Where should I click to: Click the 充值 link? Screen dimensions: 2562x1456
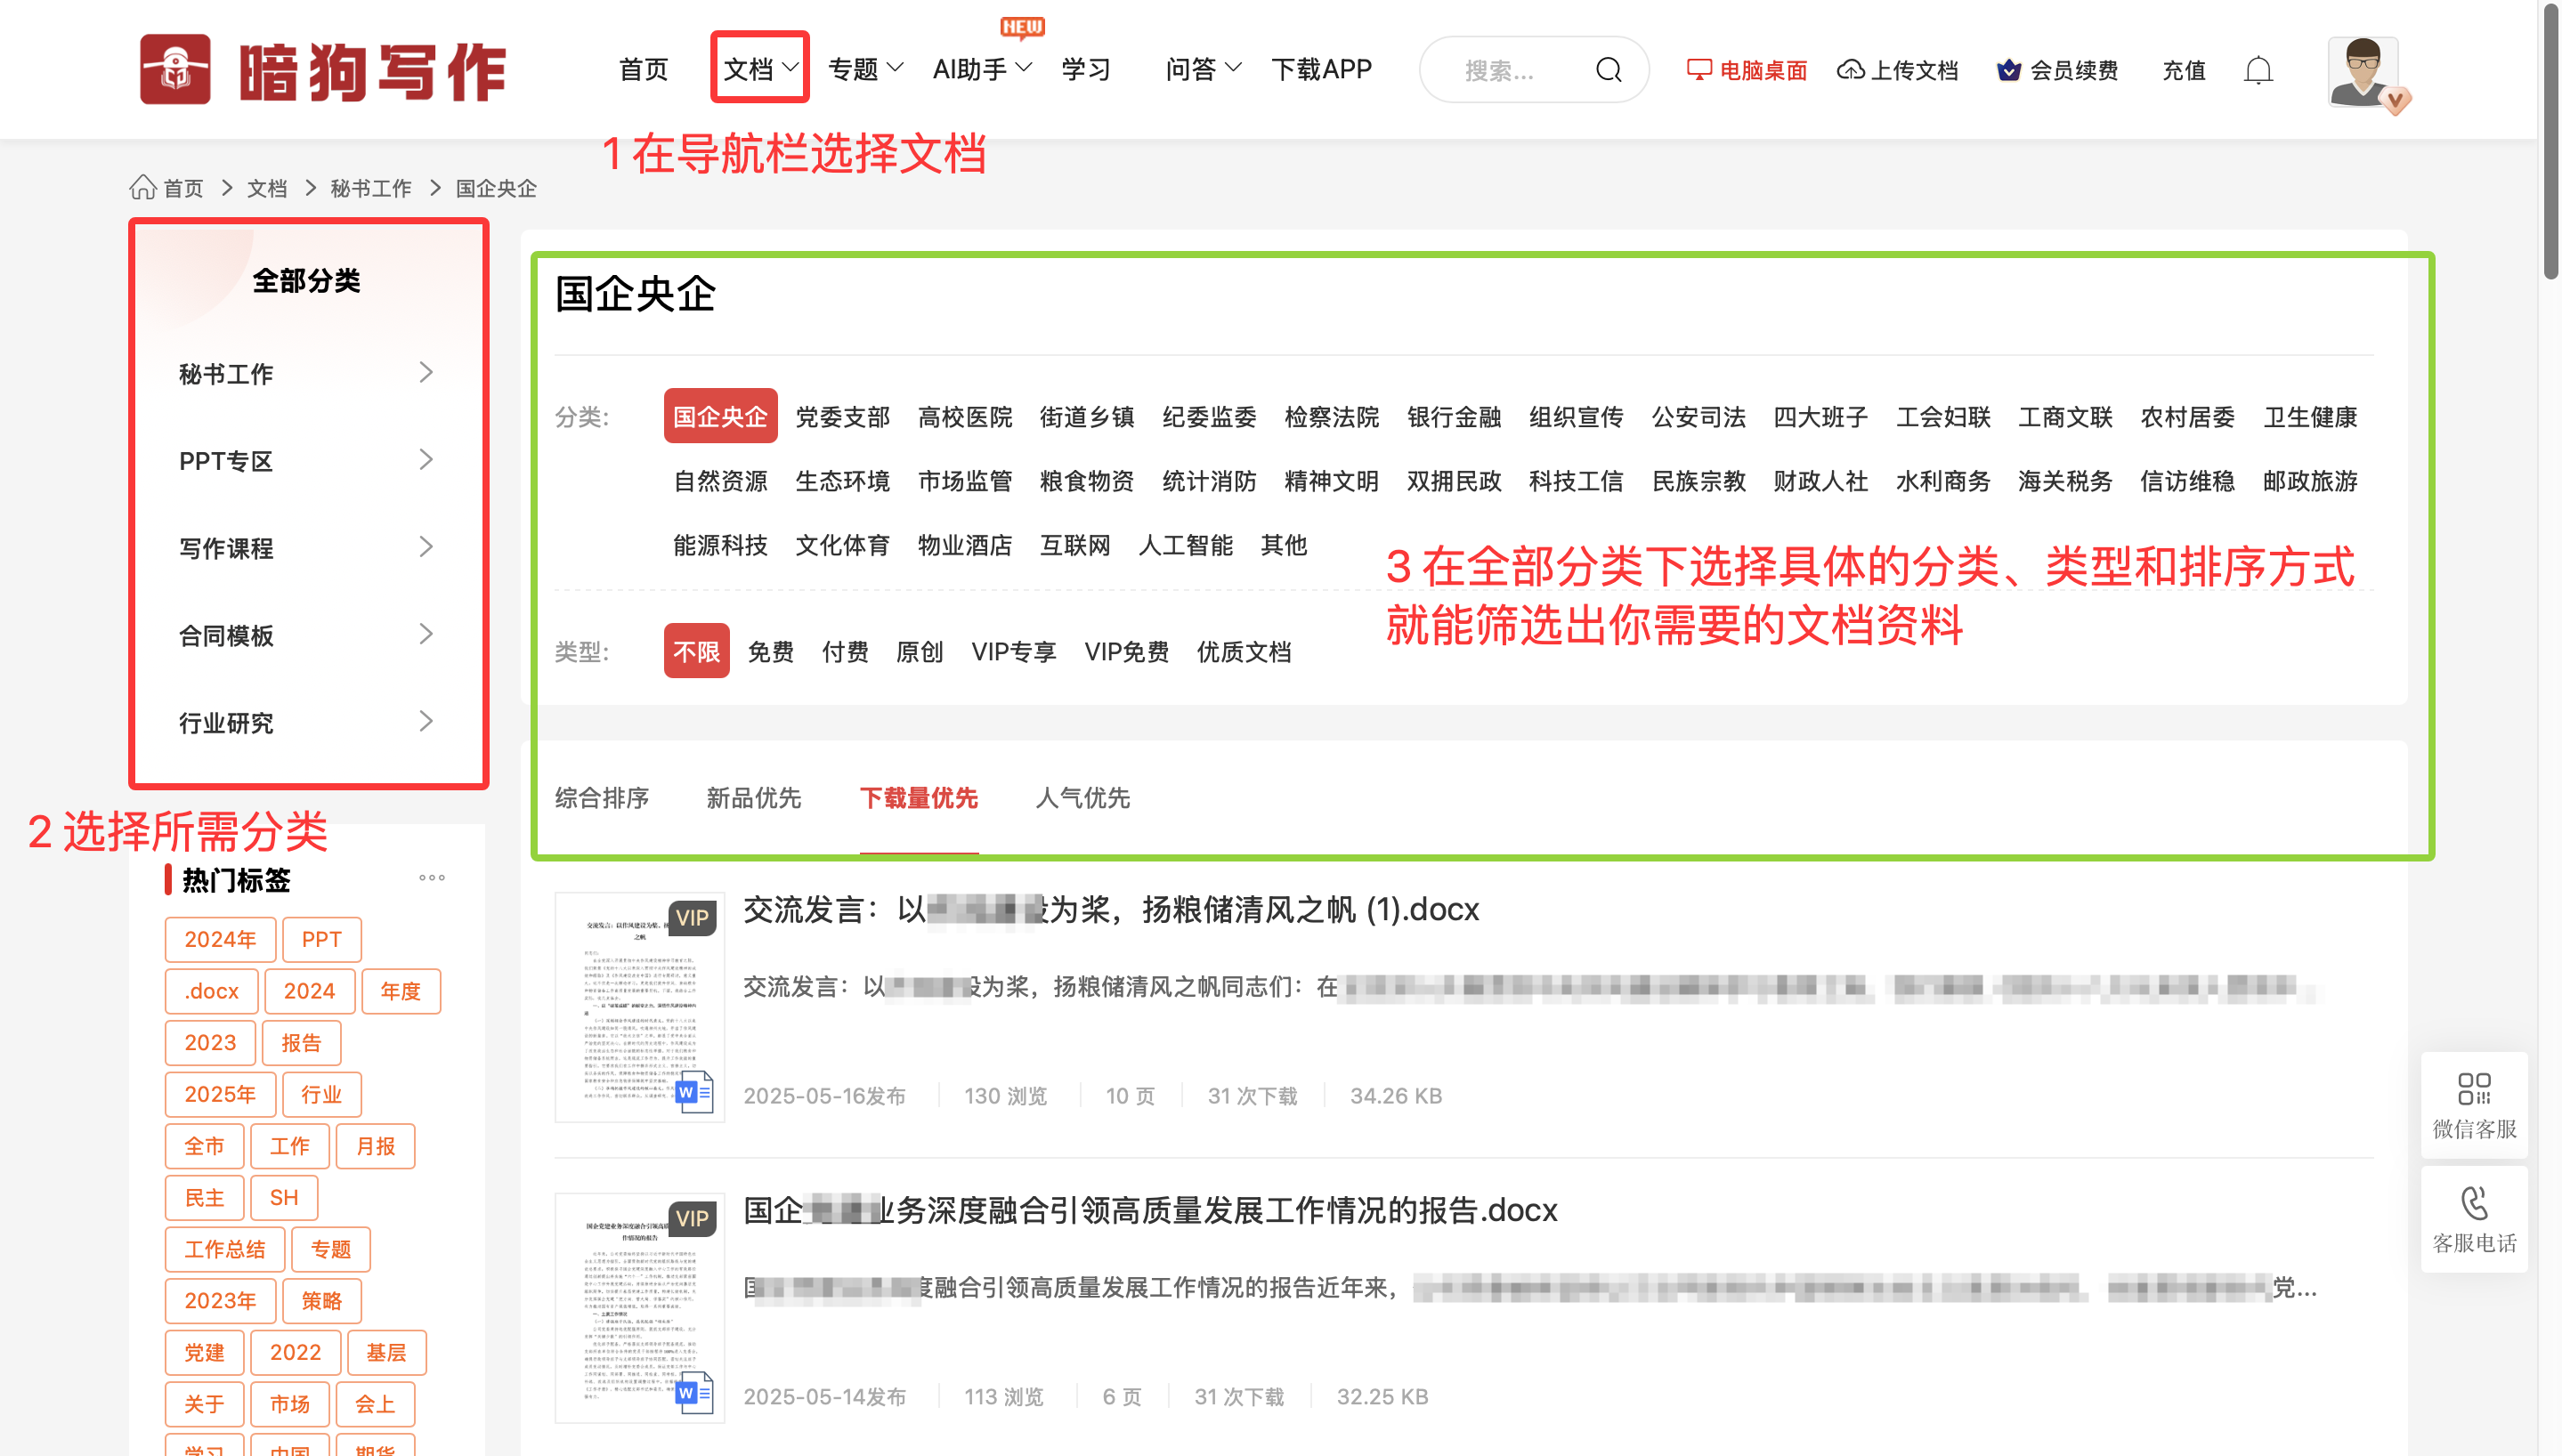2183,70
